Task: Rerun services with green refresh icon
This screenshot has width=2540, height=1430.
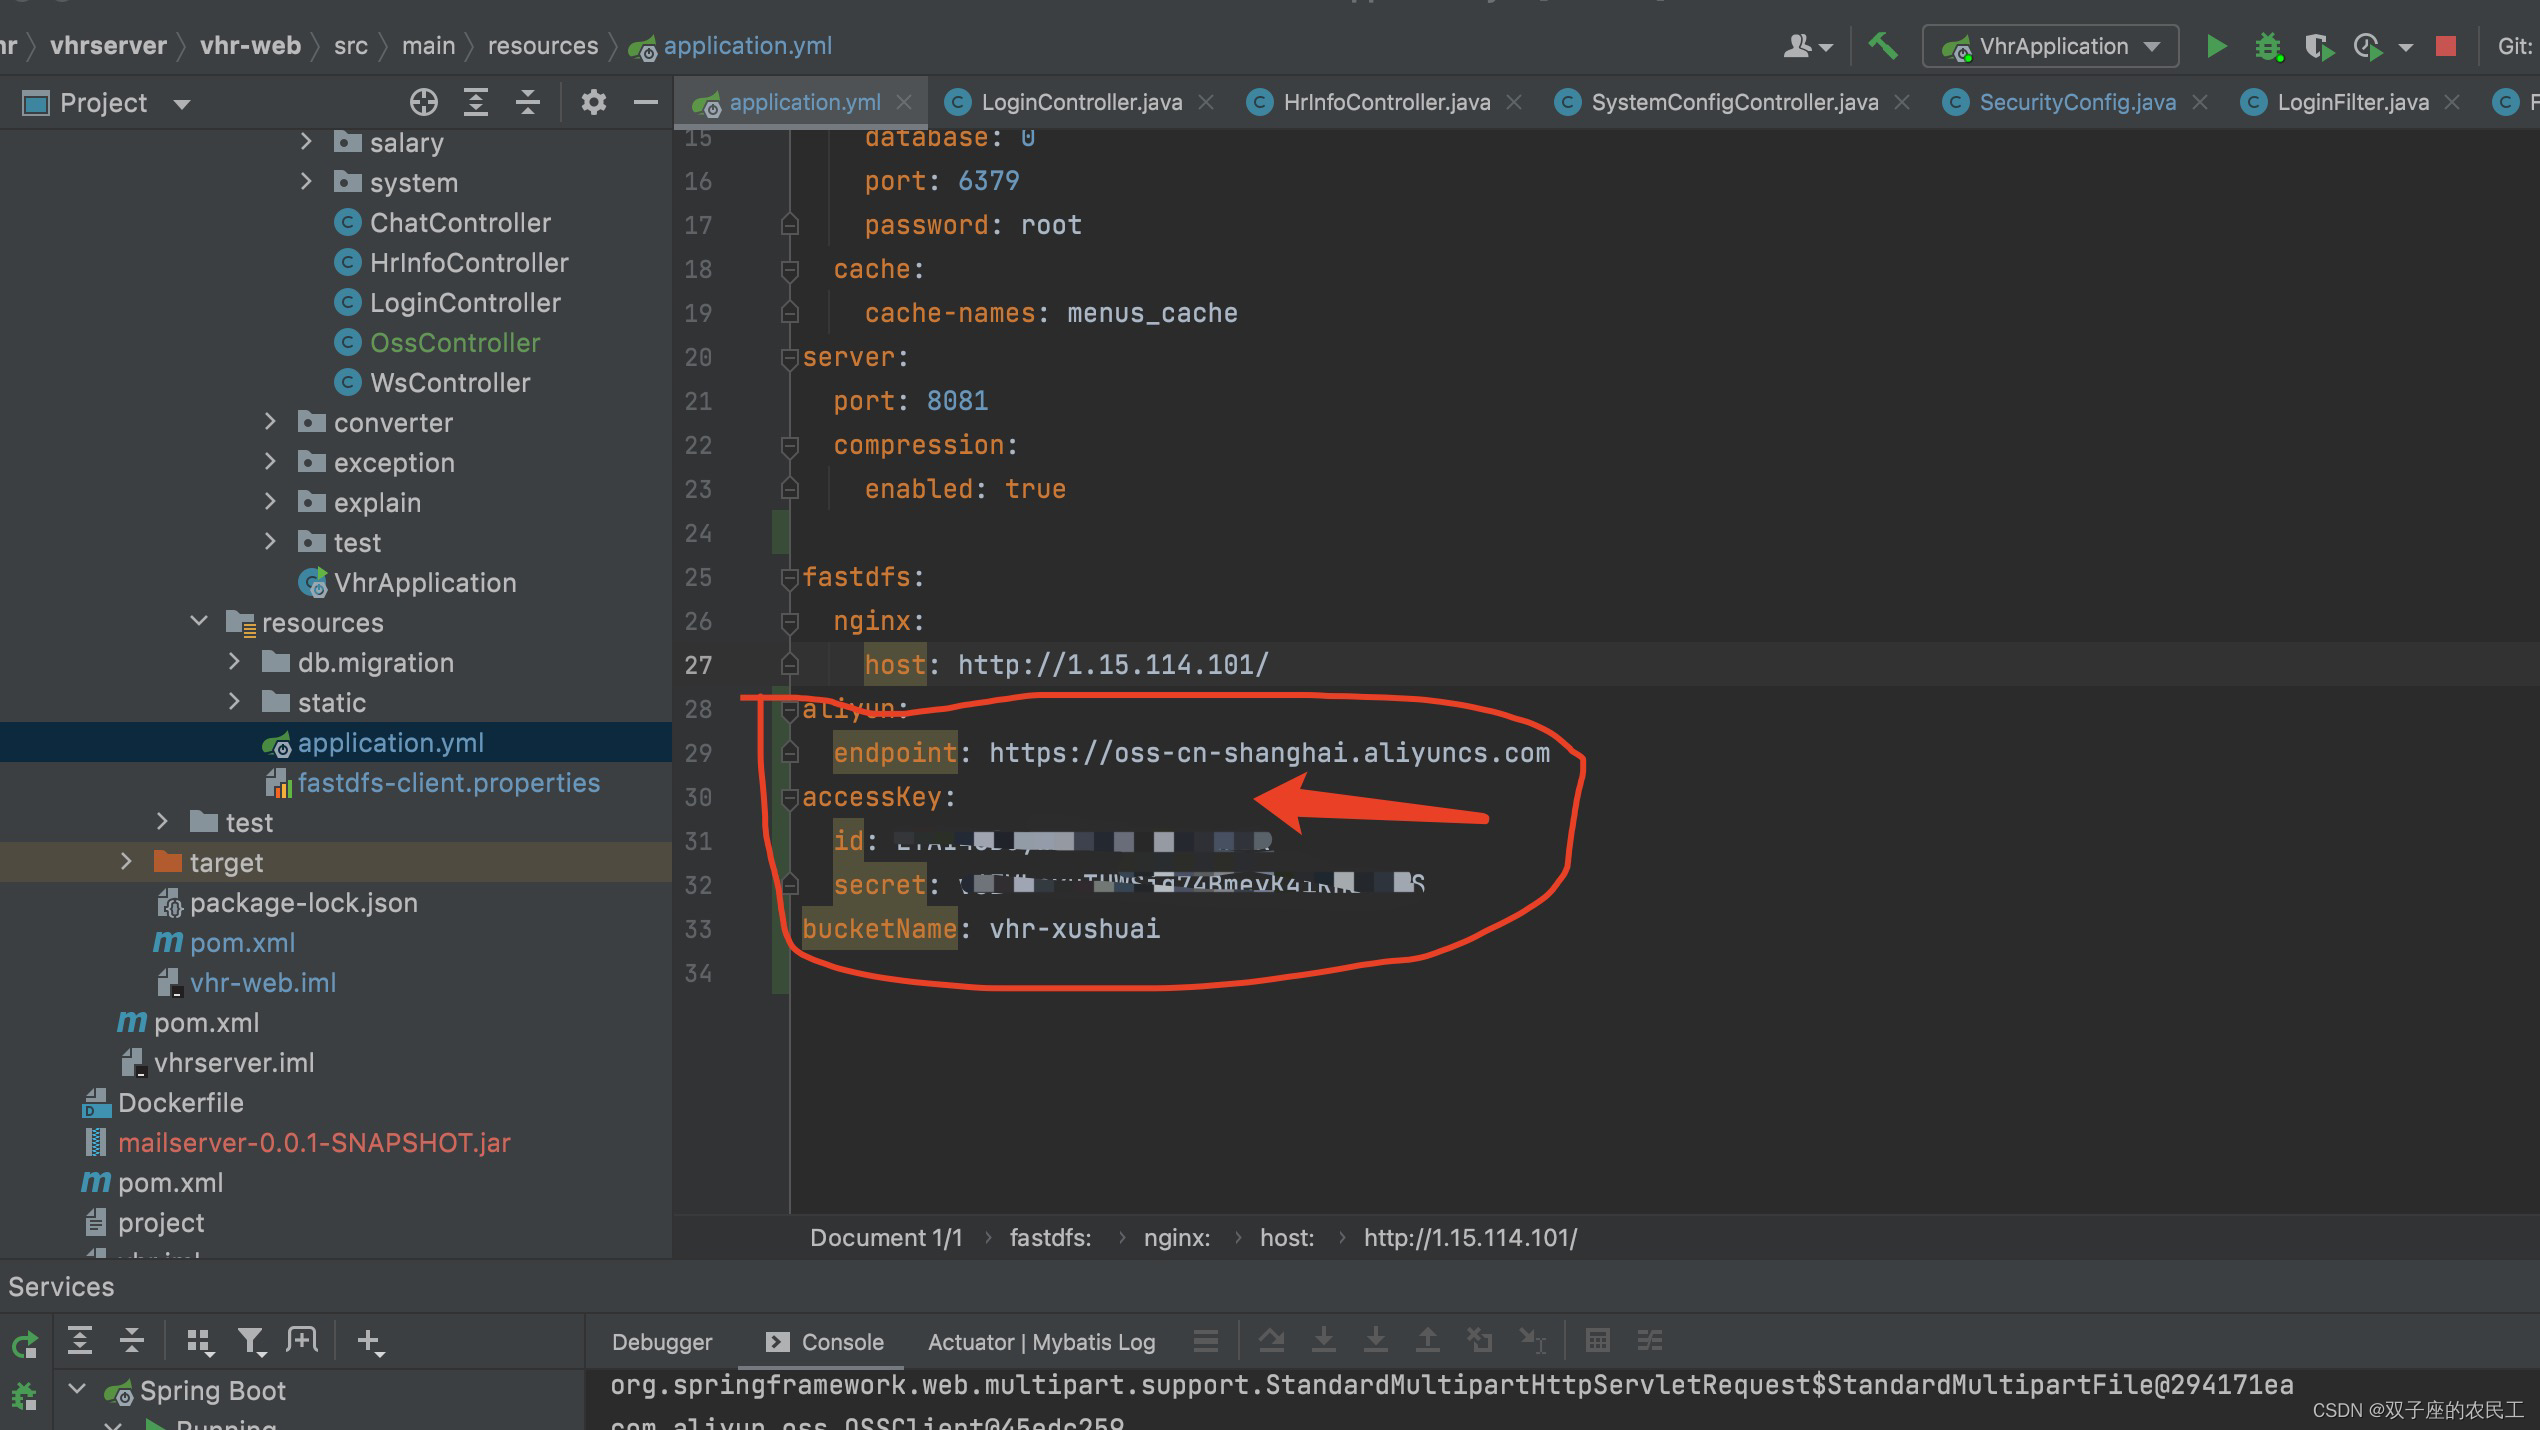Action: point(25,1344)
